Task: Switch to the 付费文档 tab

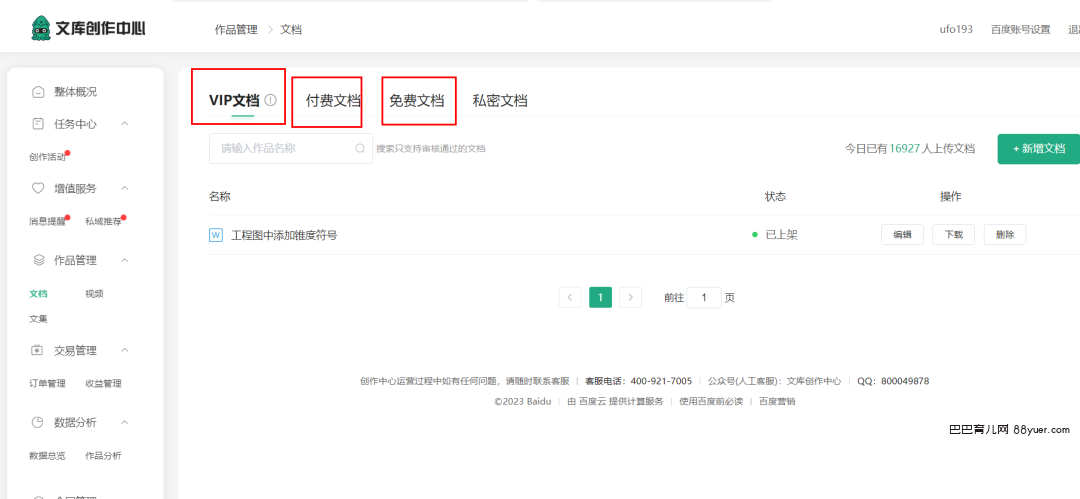Action: [x=333, y=101]
